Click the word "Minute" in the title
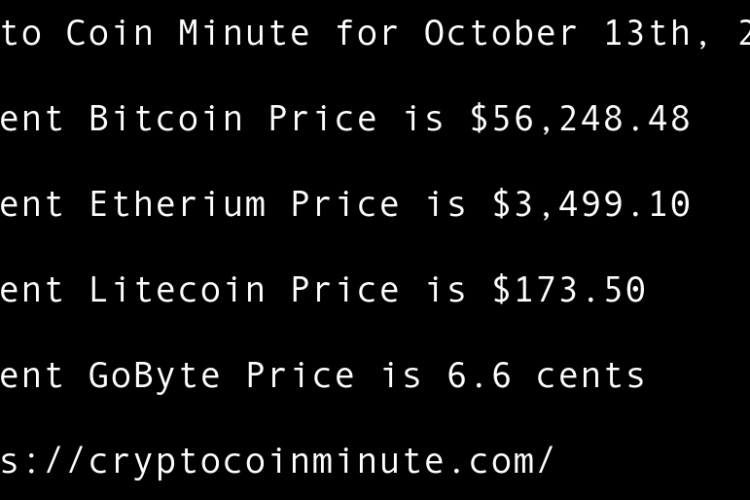The height and width of the screenshot is (500, 750). 244,33
